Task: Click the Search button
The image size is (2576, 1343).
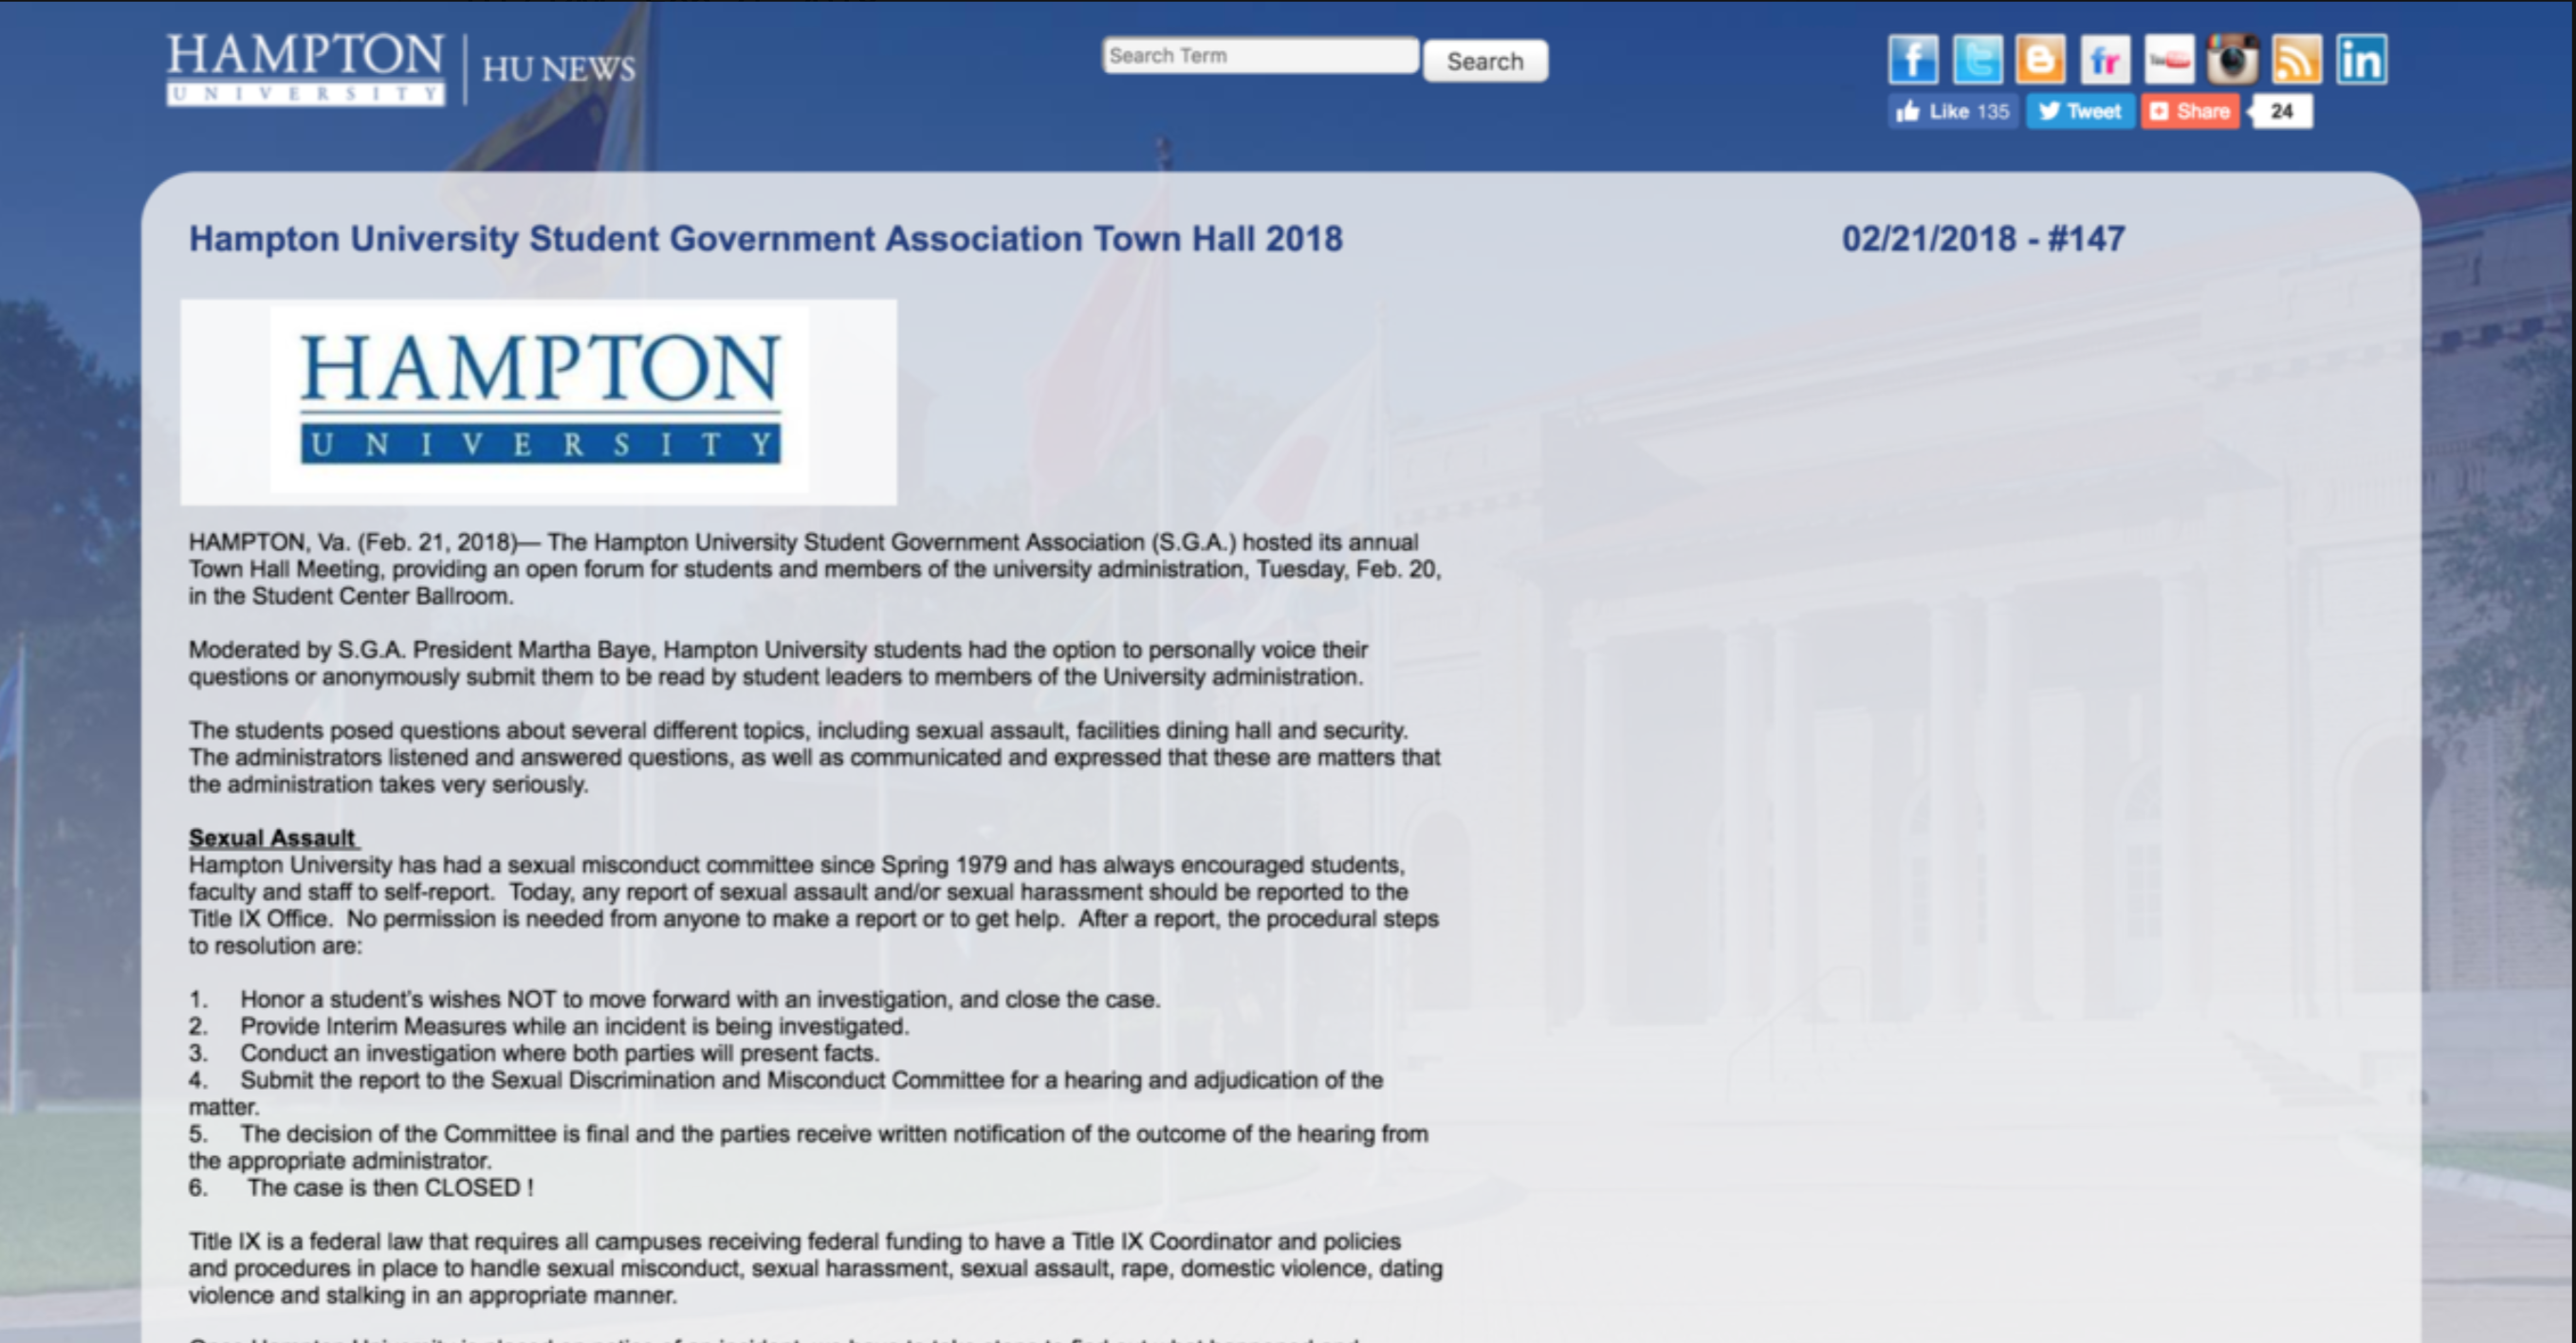Action: [x=1485, y=61]
